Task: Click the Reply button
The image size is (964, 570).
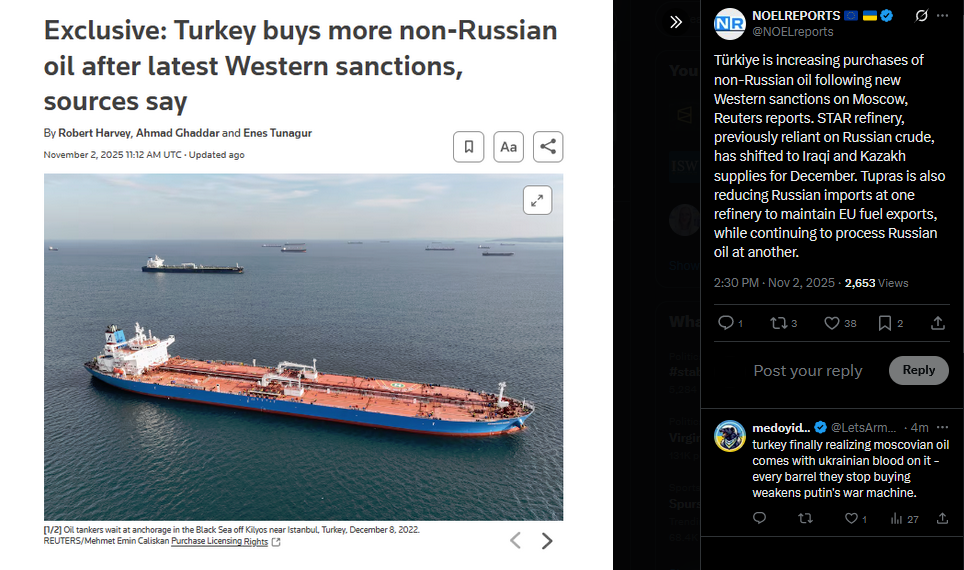Action: click(x=919, y=370)
